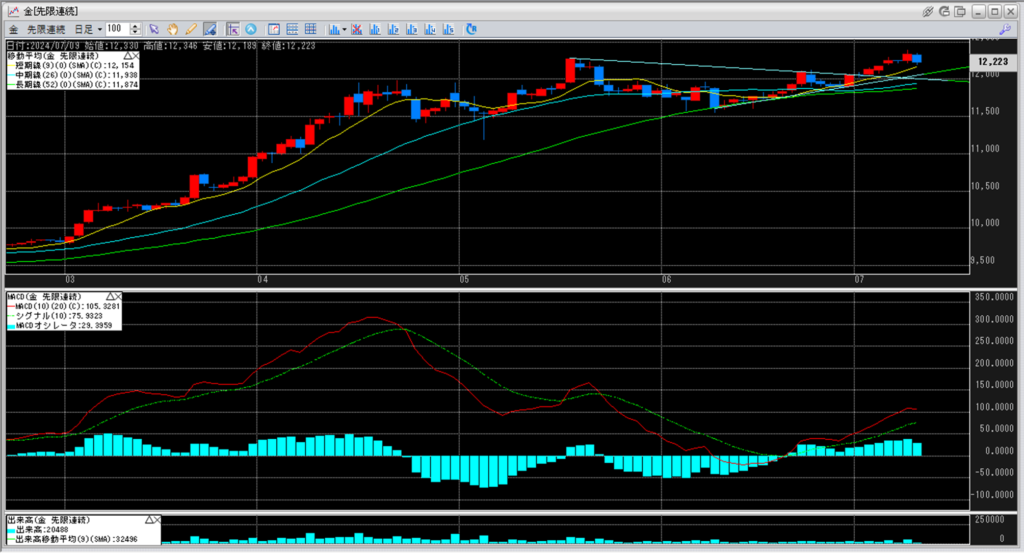This screenshot has width=1024, height=553.
Task: Activate the hand pan tool
Action: pos(172,29)
